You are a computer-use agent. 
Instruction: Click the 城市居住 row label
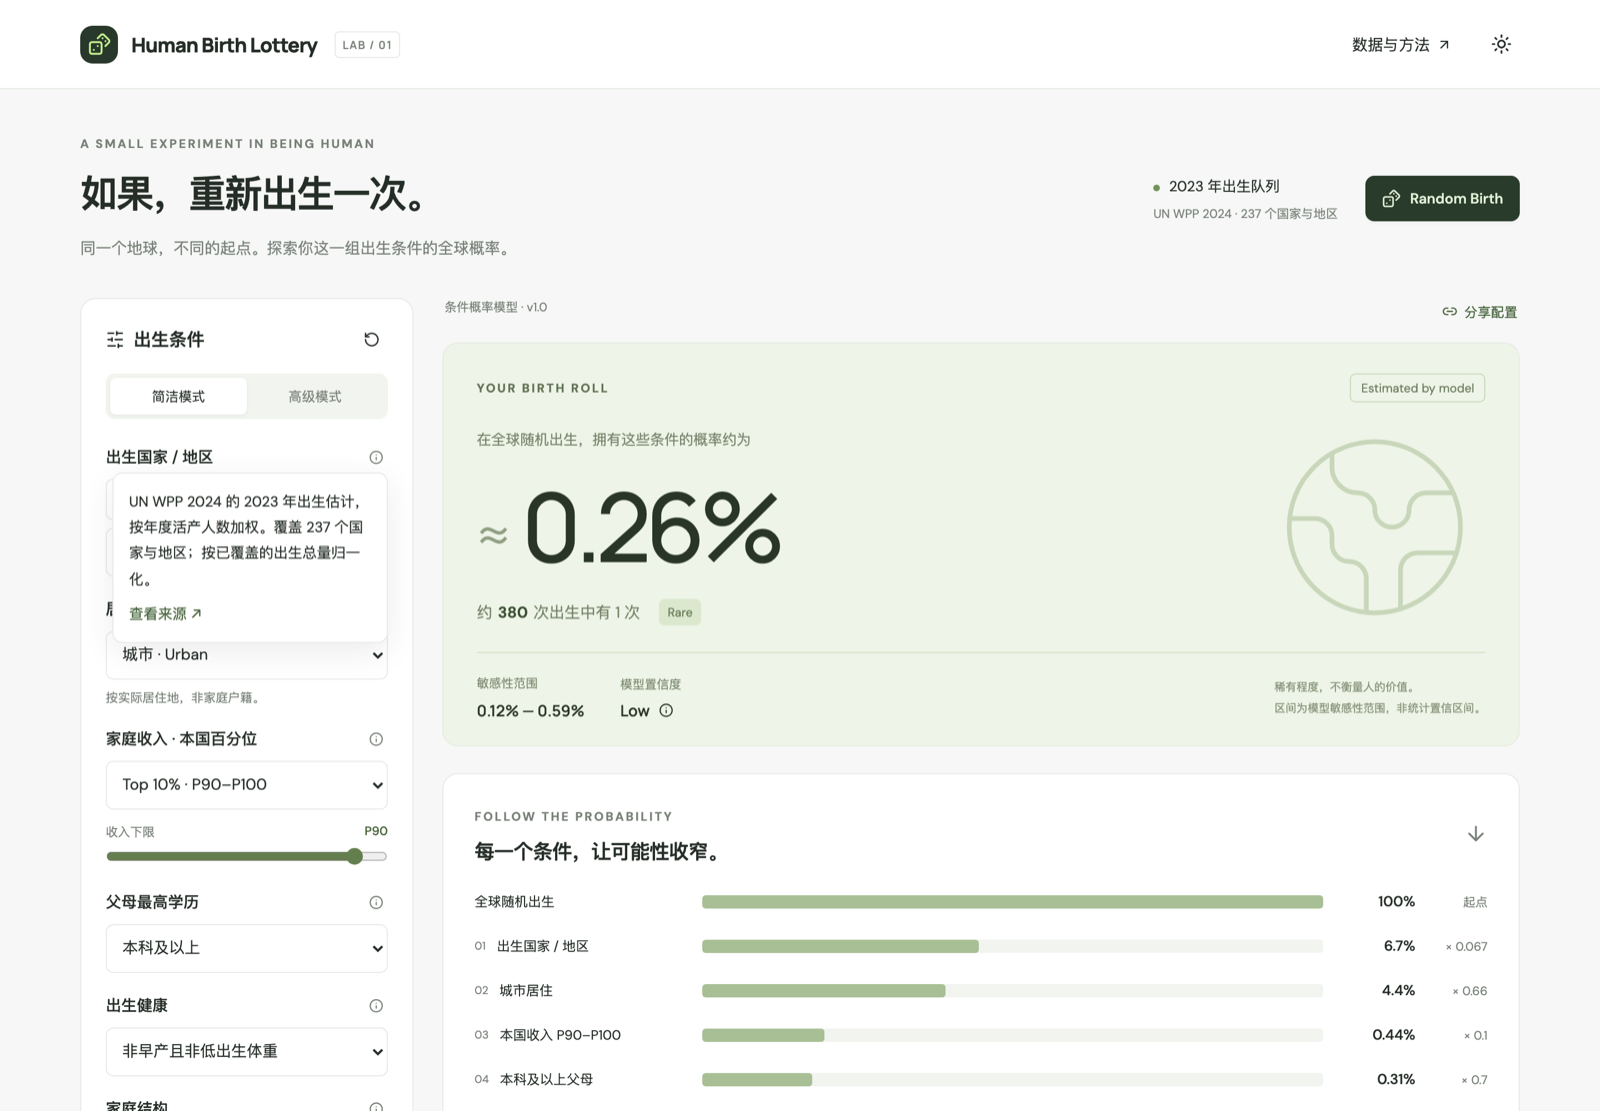coord(526,991)
